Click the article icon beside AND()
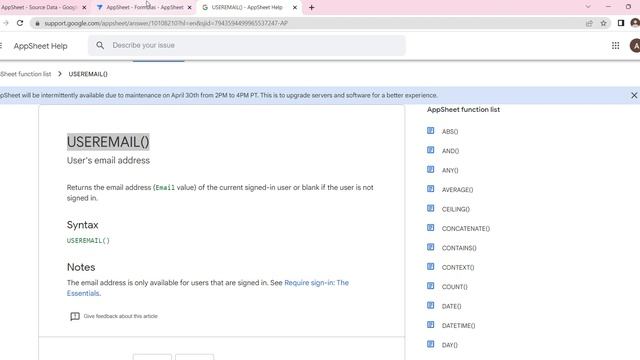The height and width of the screenshot is (360, 640). pos(431,150)
